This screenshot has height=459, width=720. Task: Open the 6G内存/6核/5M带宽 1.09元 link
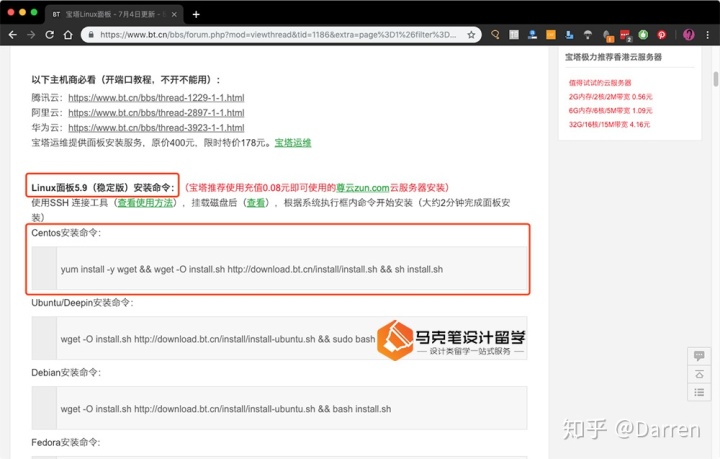611,111
